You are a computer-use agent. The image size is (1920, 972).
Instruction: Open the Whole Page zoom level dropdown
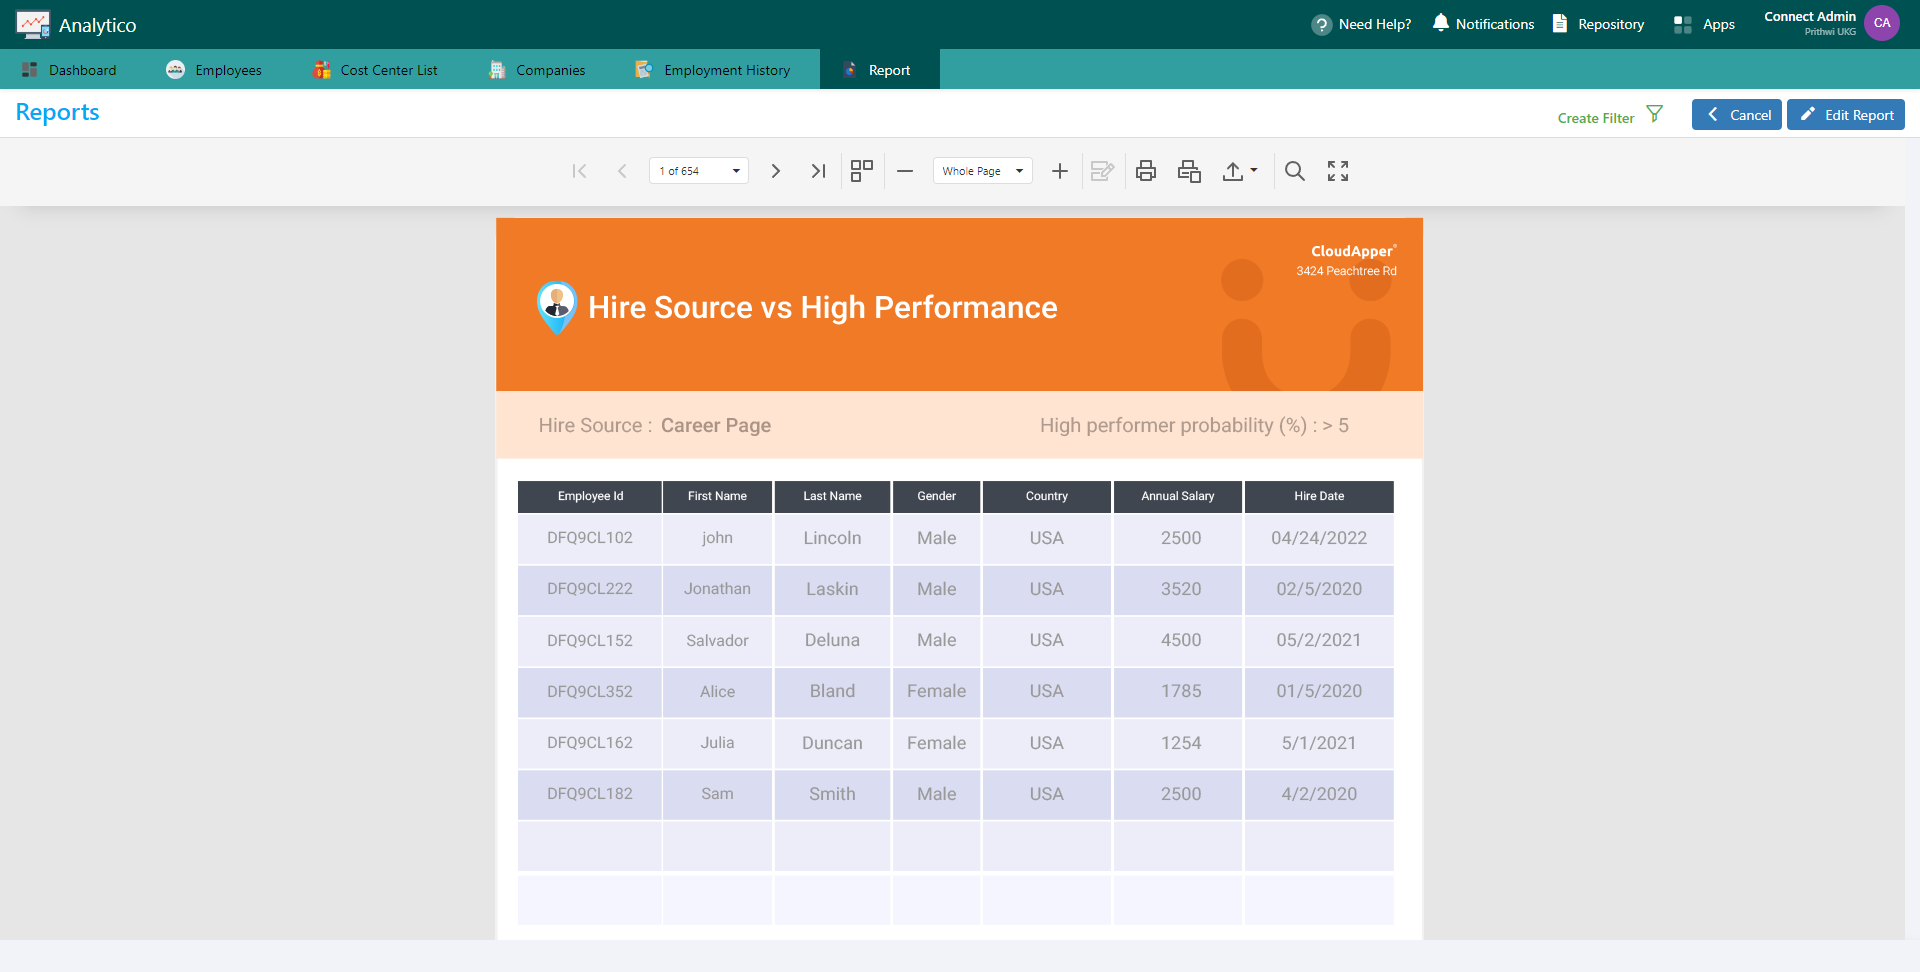981,171
